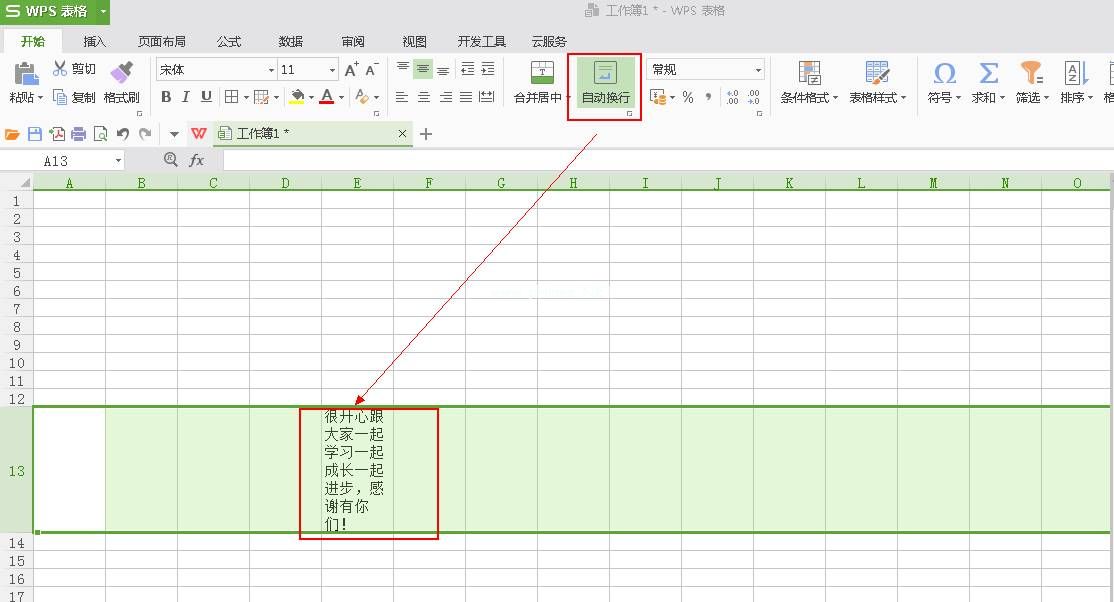
Task: Open the number format dropdown (常规)
Action: click(x=758, y=70)
